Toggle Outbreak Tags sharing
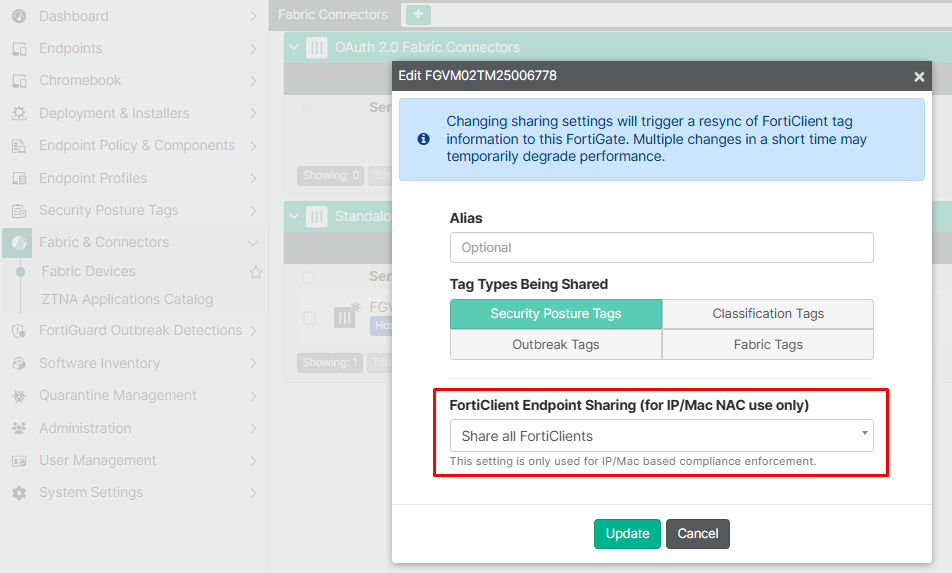This screenshot has height=573, width=952. (556, 345)
